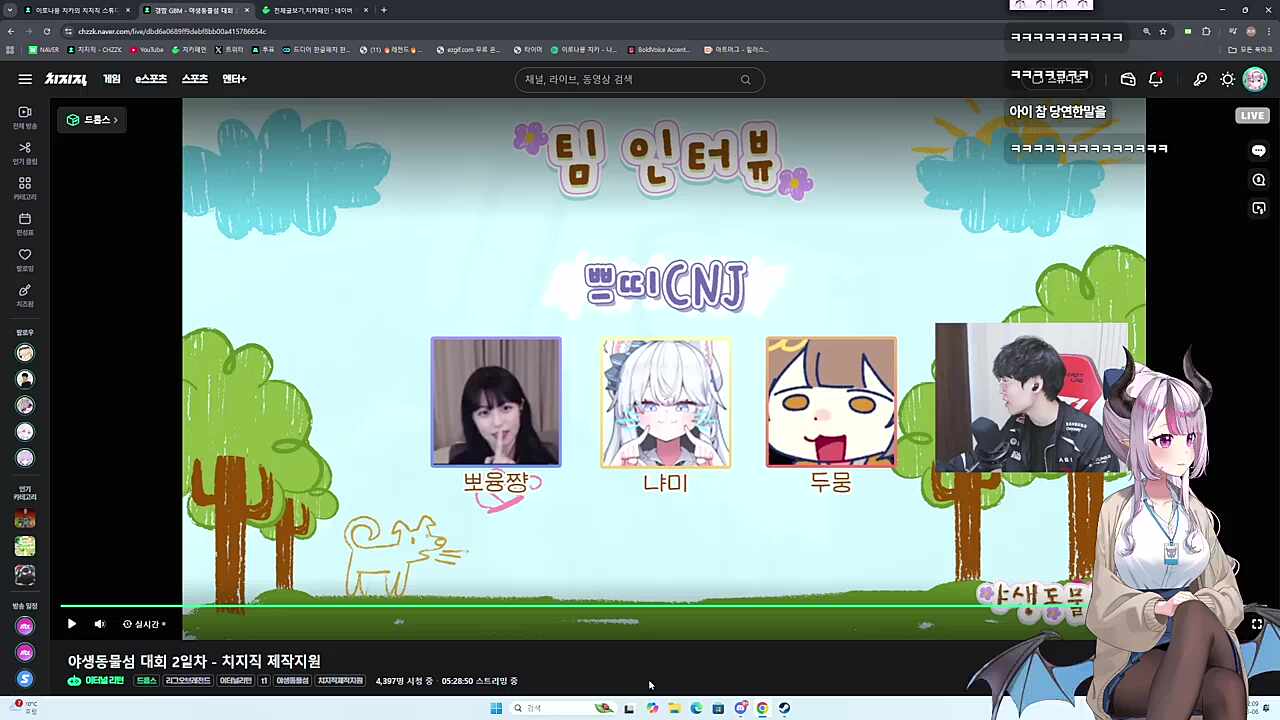Expand the 드롭스 panel above the player
1280x720 pixels.
92,119
